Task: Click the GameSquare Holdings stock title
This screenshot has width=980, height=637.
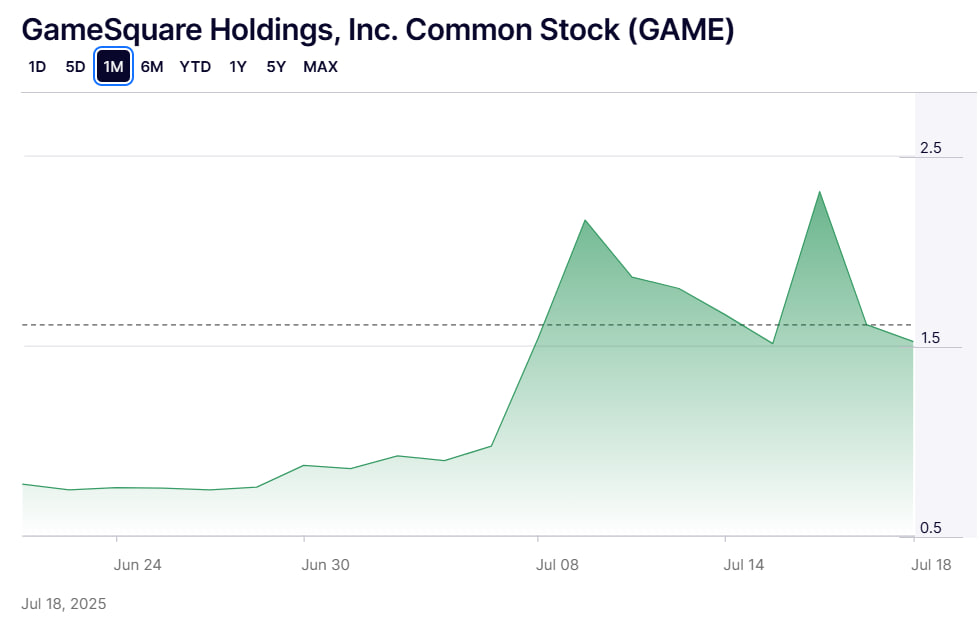Action: (x=378, y=29)
